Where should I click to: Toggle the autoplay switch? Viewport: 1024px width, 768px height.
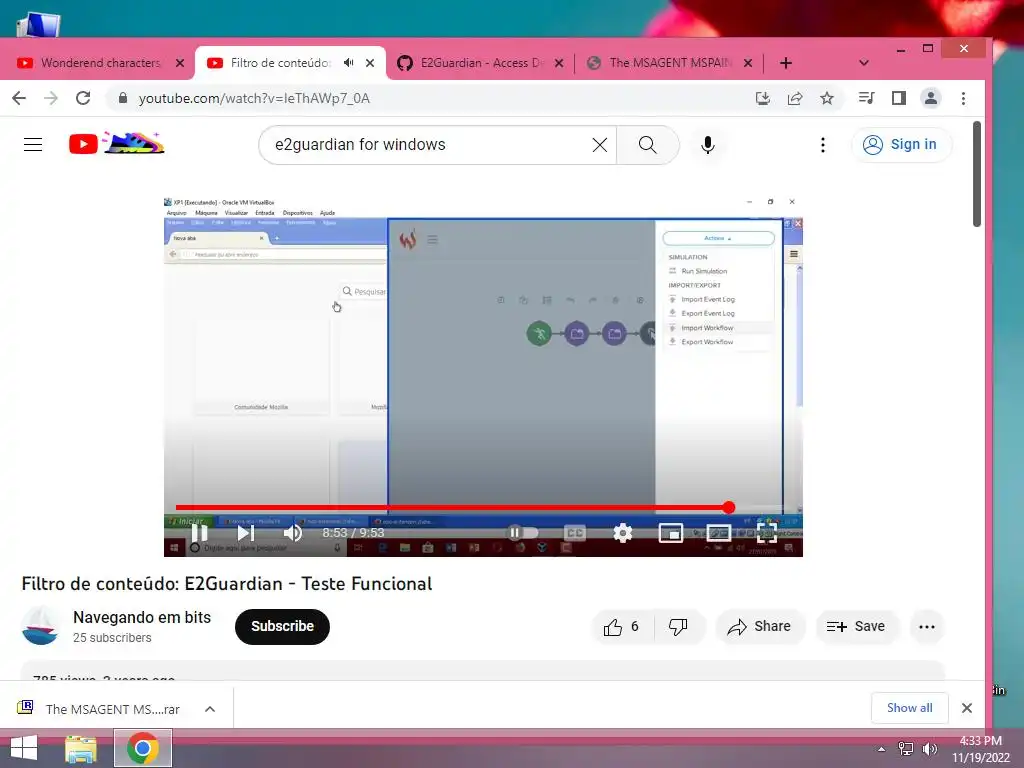pyautogui.click(x=522, y=533)
